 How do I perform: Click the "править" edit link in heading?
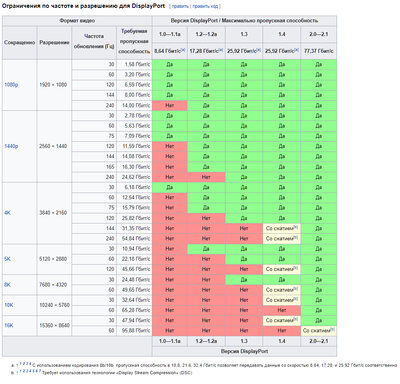pos(180,6)
